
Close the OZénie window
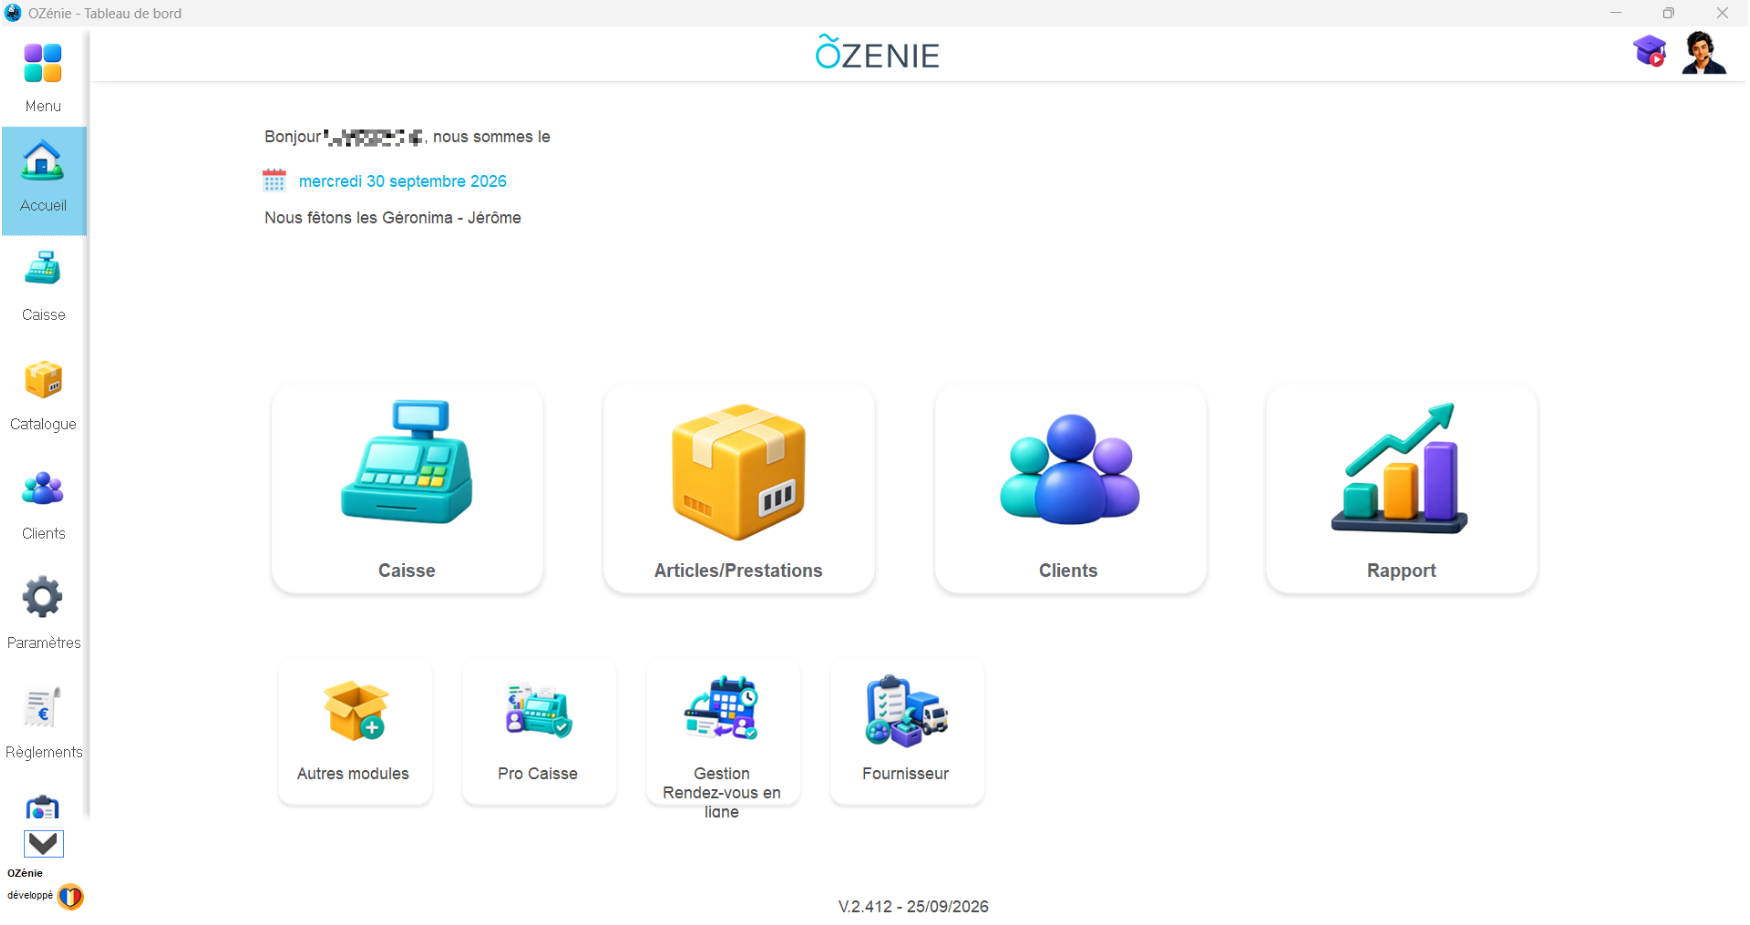(x=1722, y=13)
